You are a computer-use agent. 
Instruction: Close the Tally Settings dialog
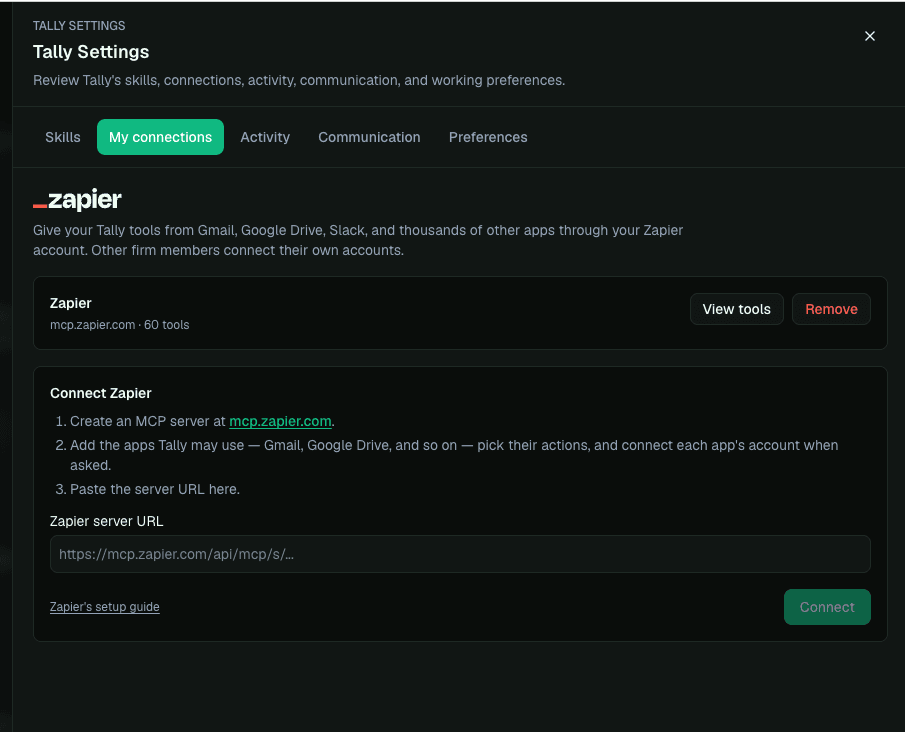point(869,36)
